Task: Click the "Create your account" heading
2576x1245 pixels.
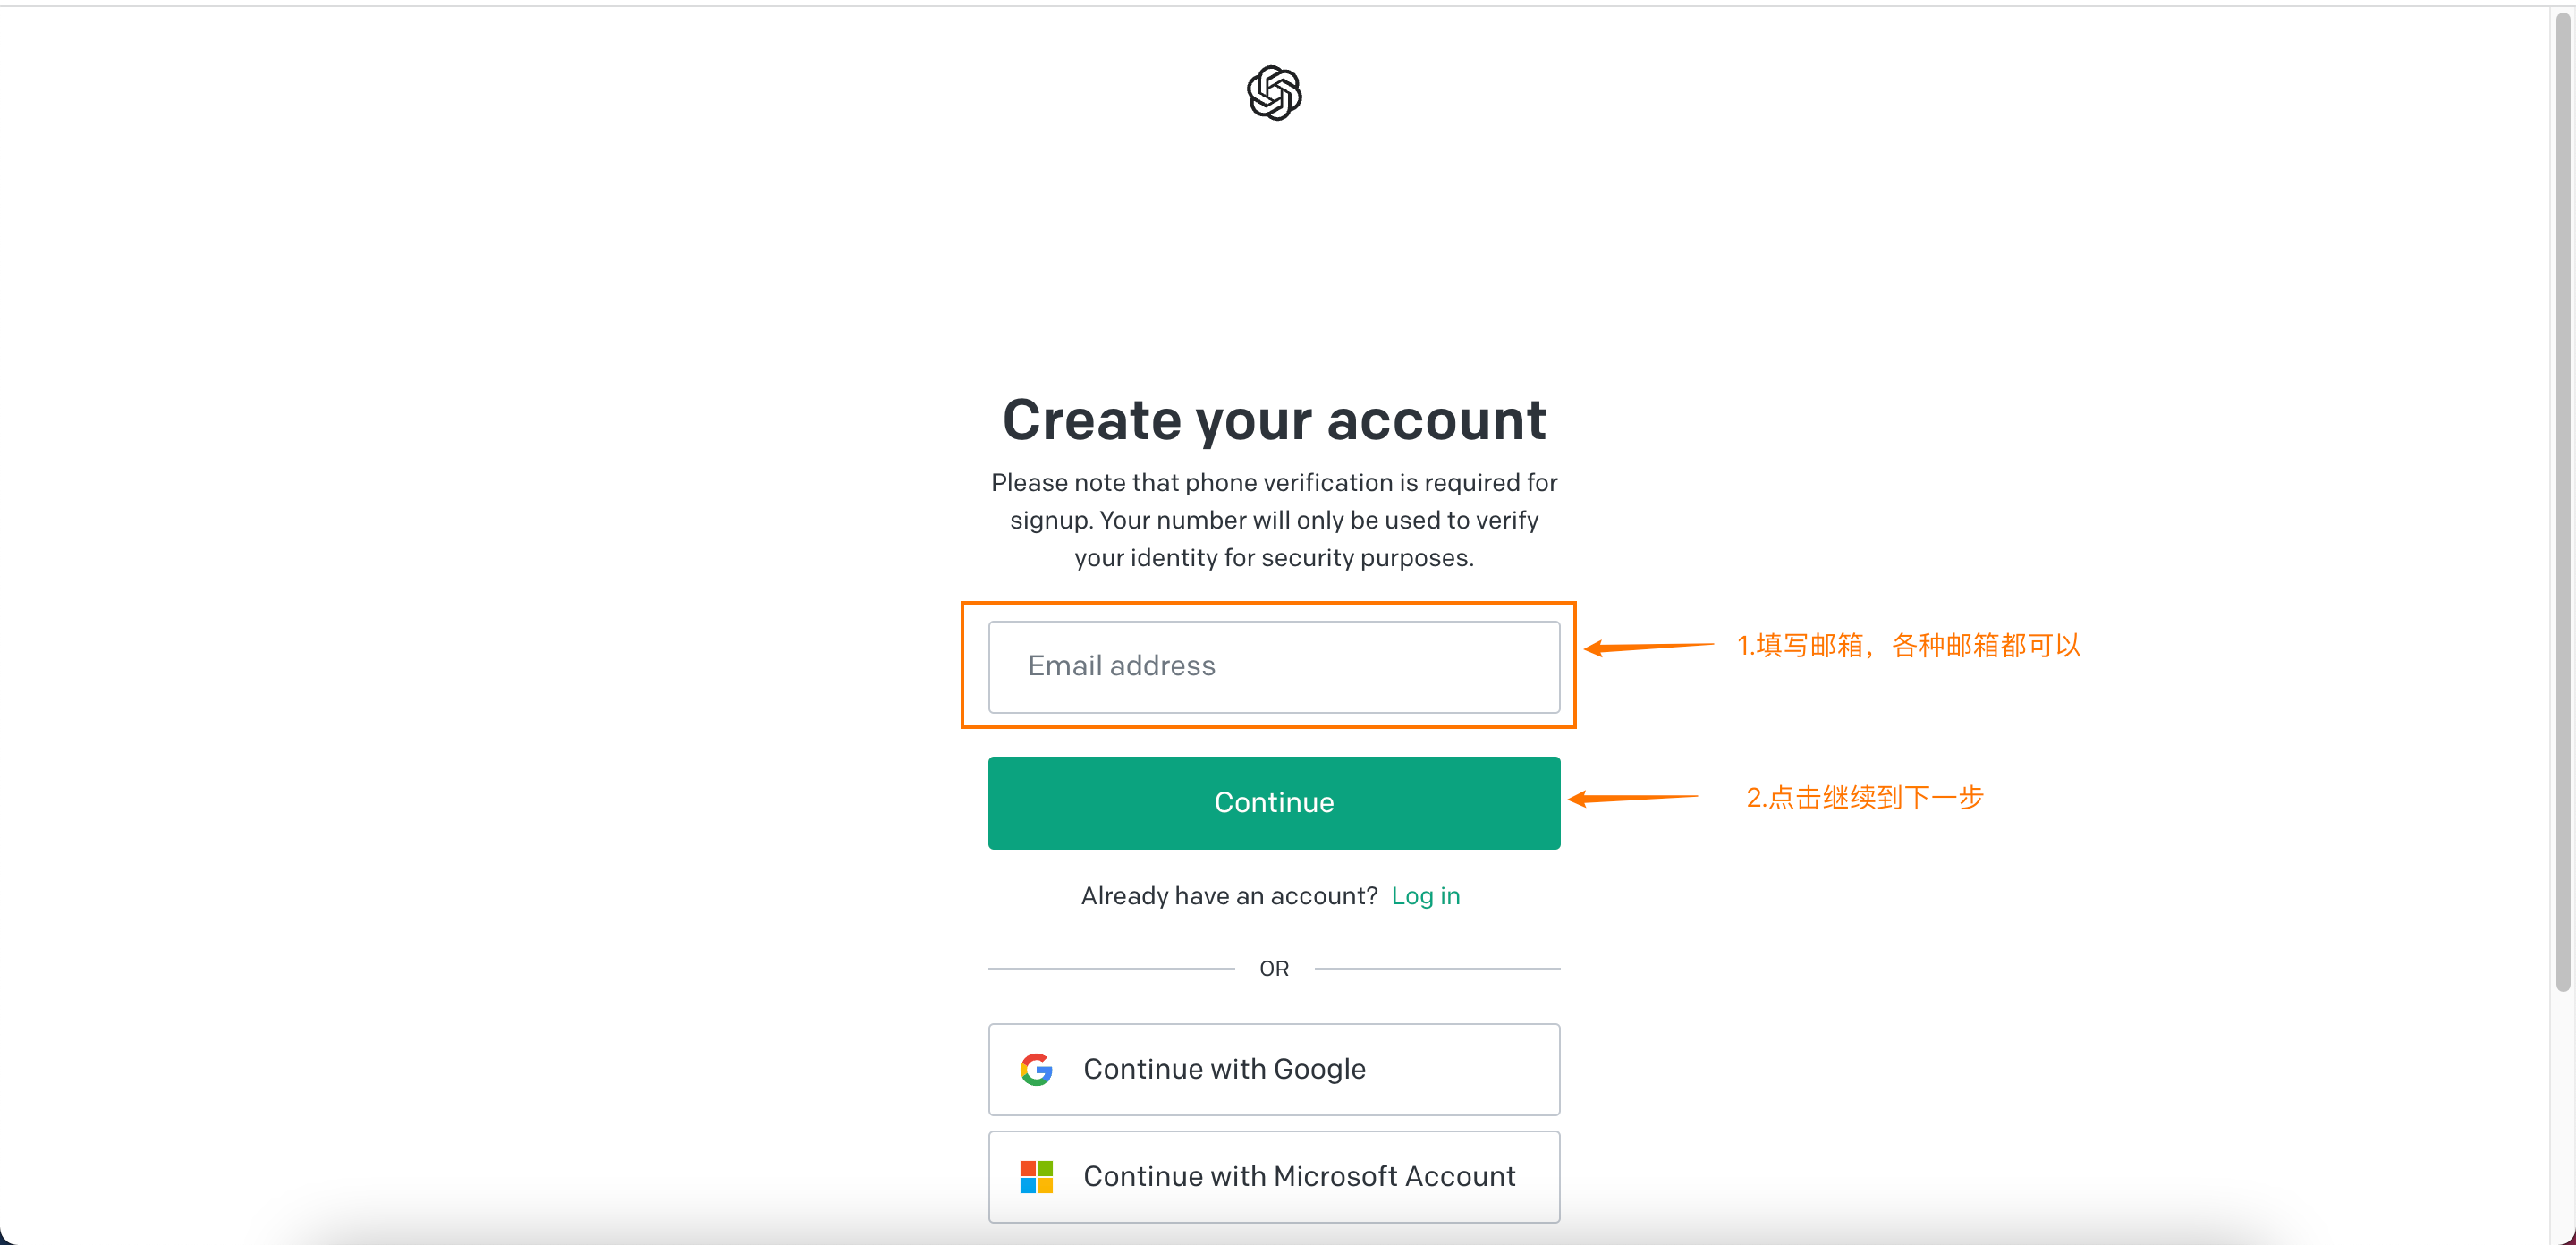Action: coord(1274,419)
